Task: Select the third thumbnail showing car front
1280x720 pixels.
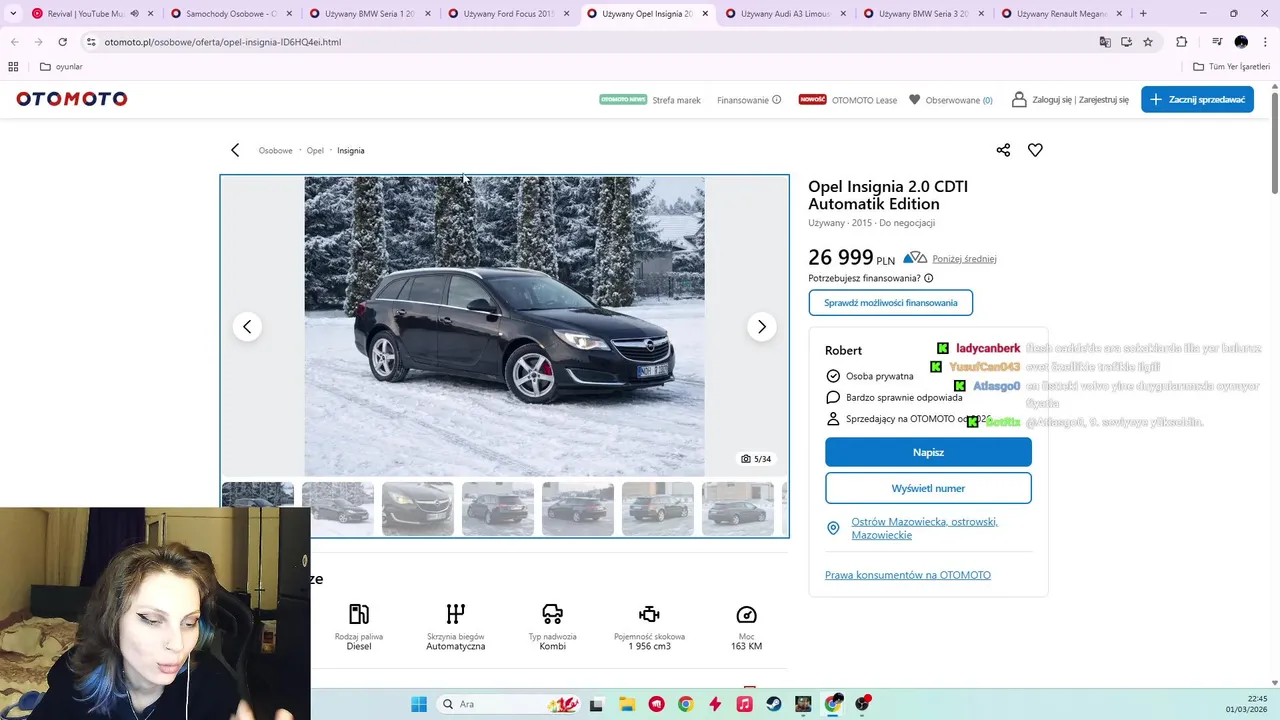Action: [x=418, y=509]
